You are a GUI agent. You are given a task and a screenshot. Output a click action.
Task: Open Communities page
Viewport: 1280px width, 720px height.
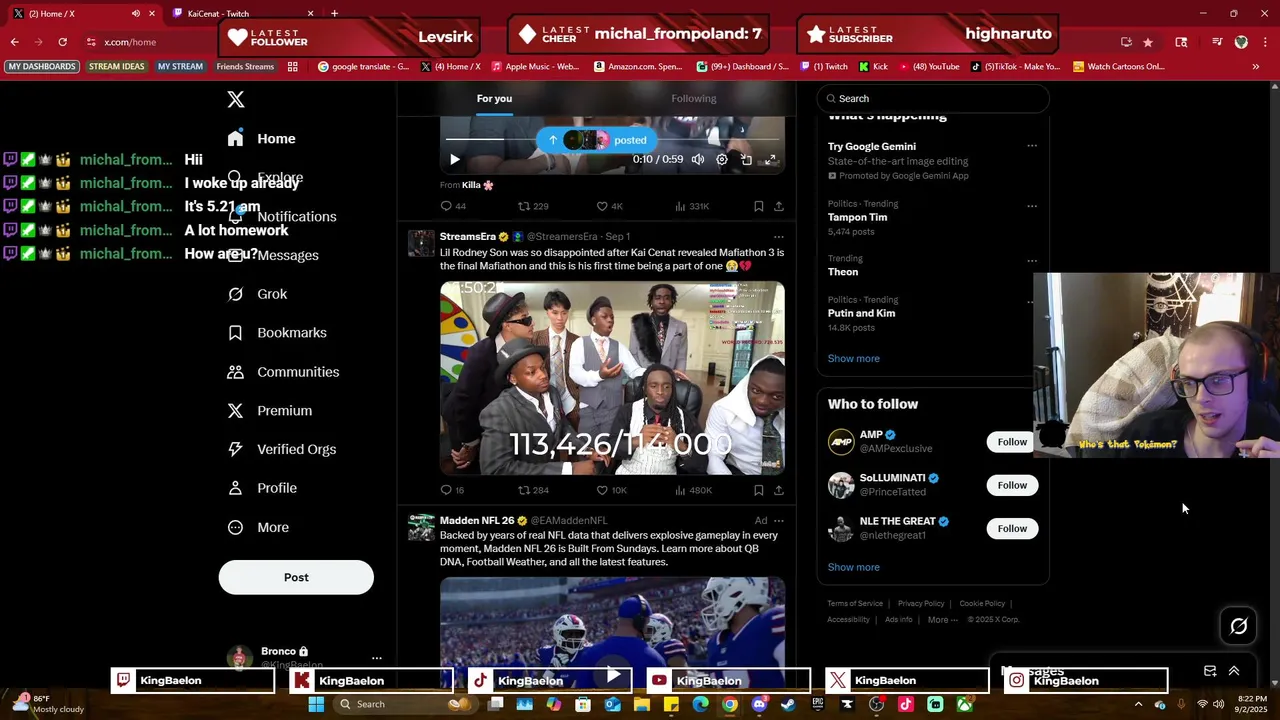(x=283, y=372)
